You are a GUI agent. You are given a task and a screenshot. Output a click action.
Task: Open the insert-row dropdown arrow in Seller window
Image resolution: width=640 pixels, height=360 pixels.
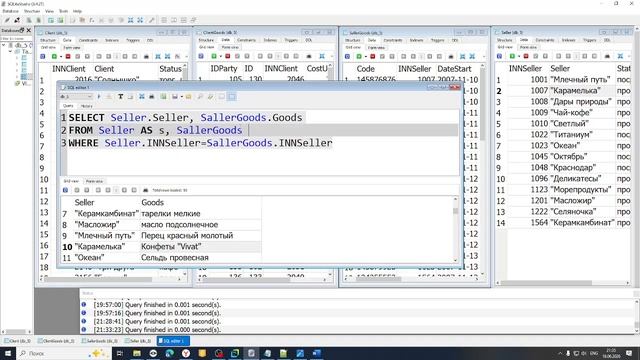(x=519, y=56)
